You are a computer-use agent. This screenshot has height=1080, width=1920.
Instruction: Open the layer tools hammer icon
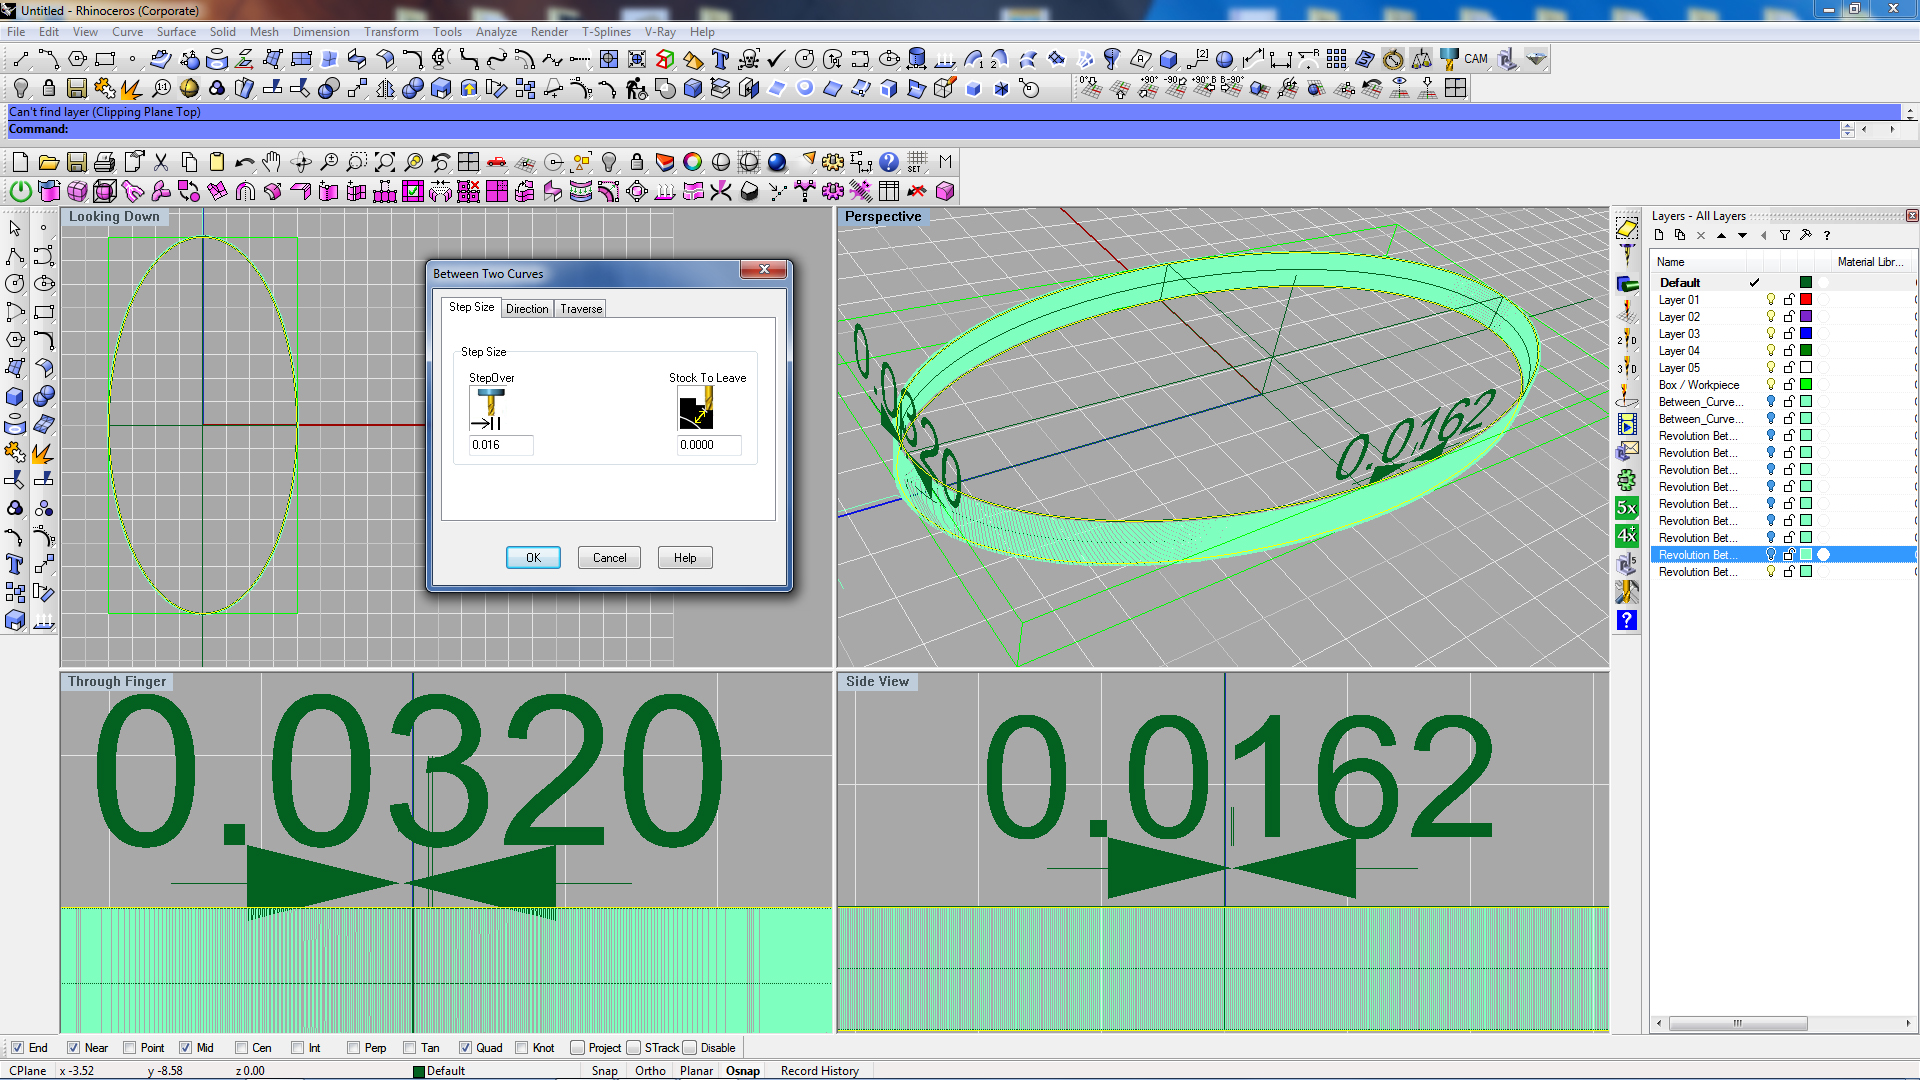[1805, 235]
